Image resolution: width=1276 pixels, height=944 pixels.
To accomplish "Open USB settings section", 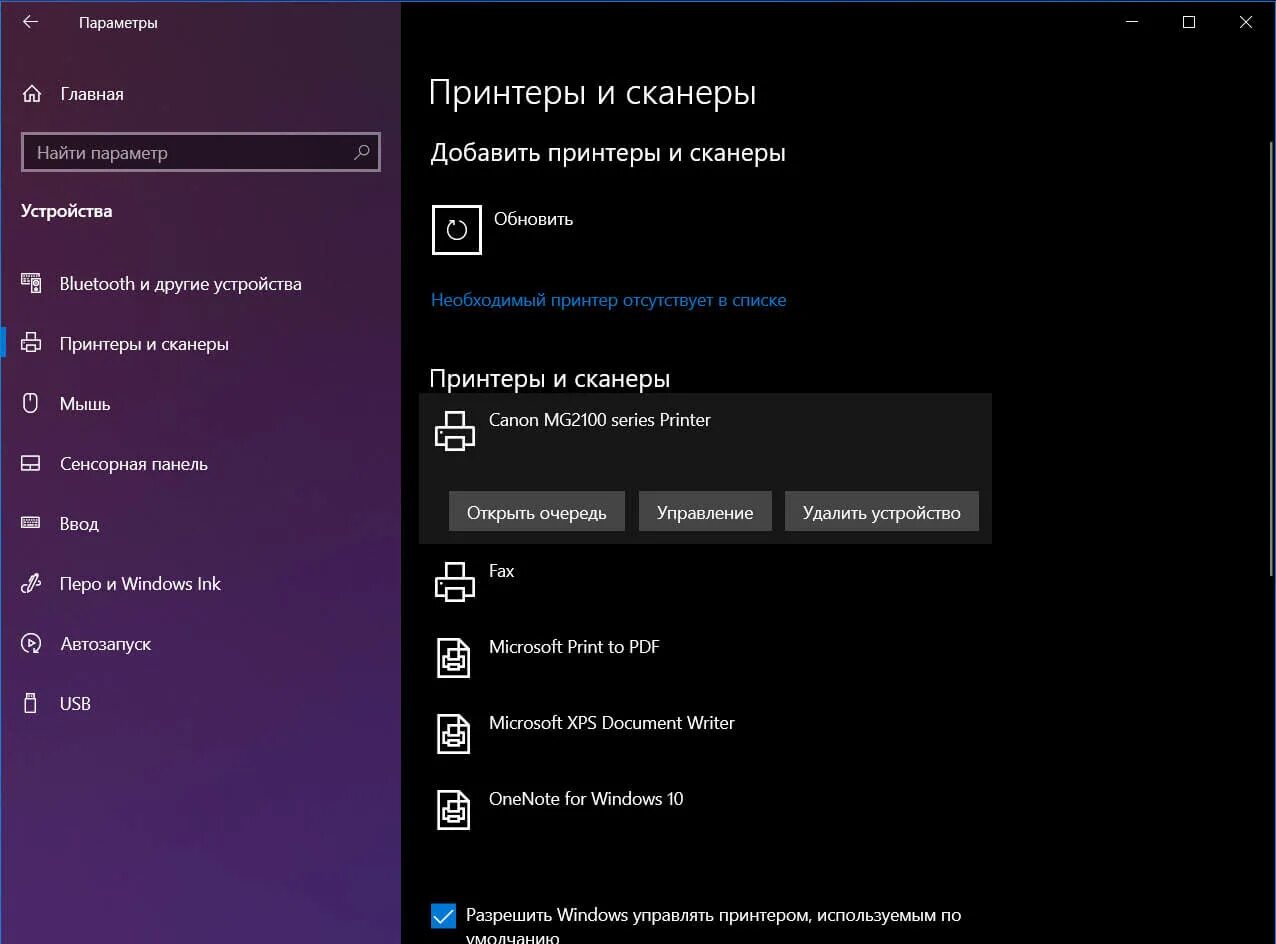I will click(x=75, y=704).
